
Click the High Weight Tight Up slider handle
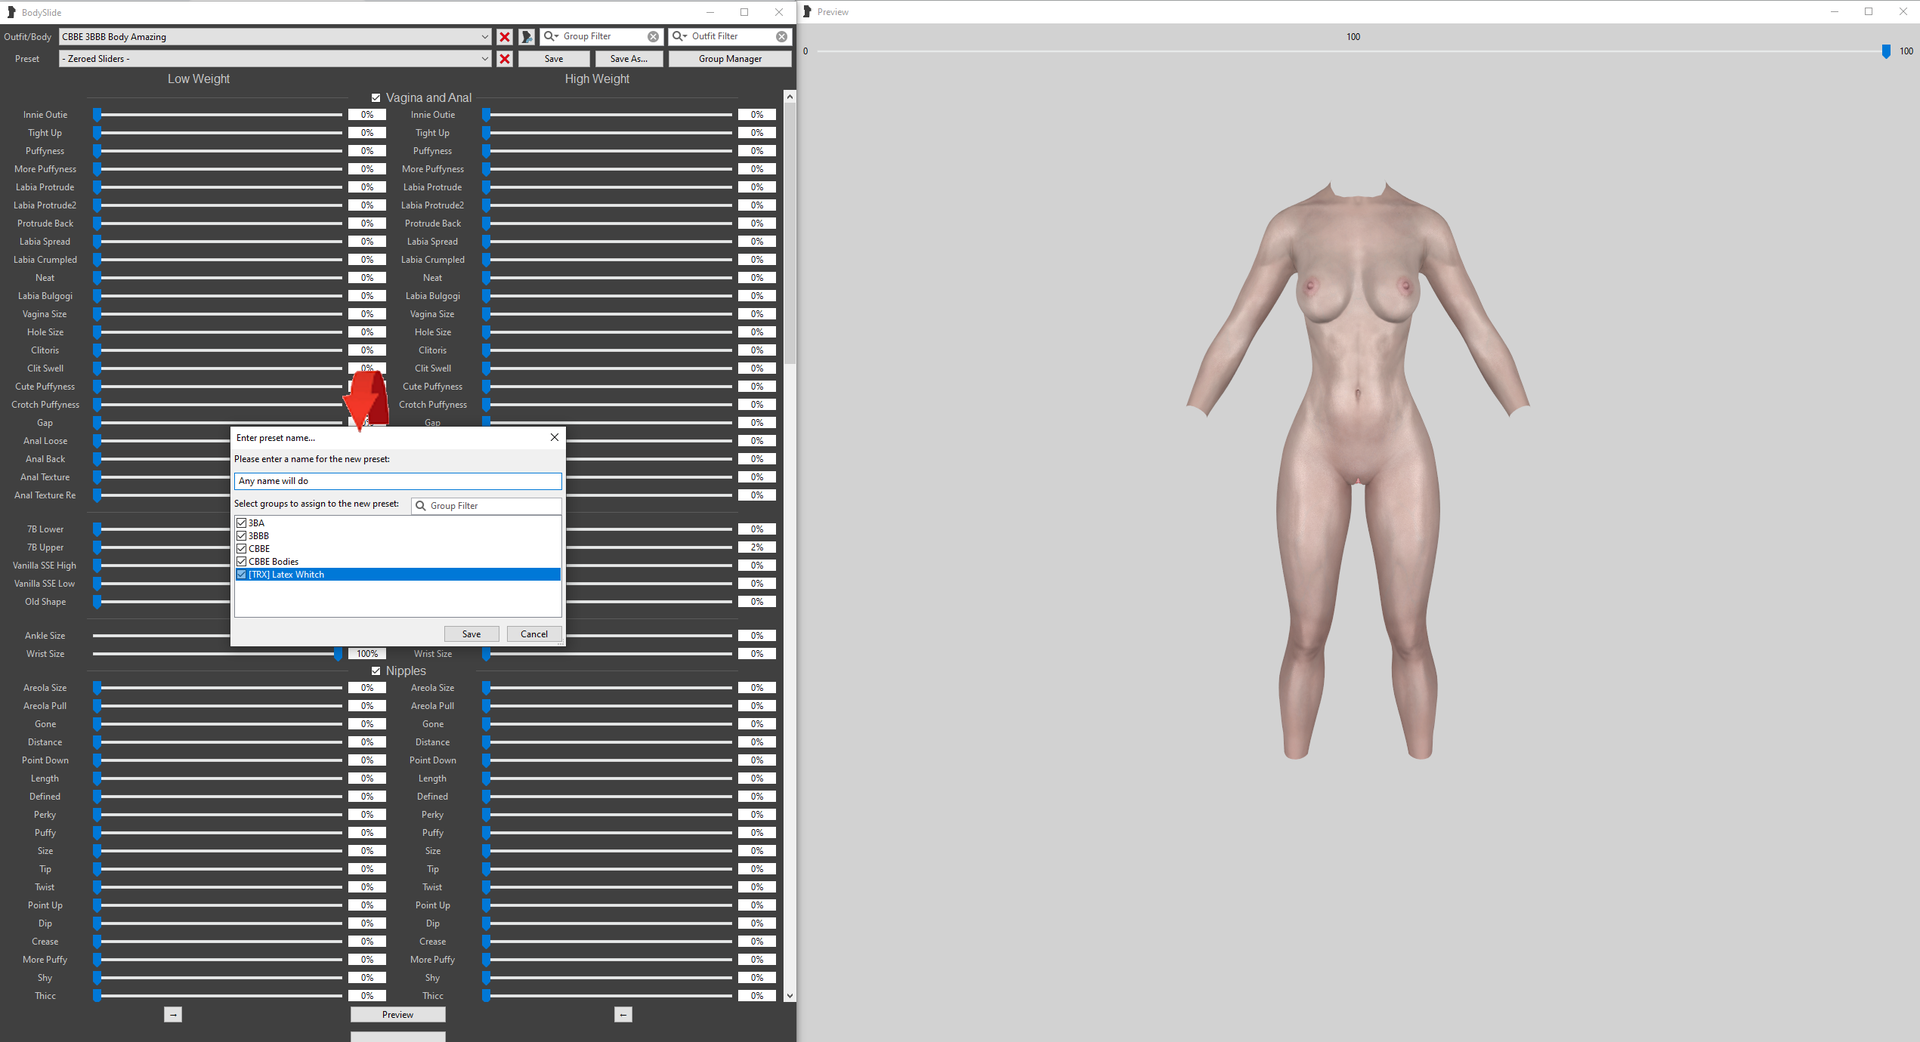pos(486,133)
